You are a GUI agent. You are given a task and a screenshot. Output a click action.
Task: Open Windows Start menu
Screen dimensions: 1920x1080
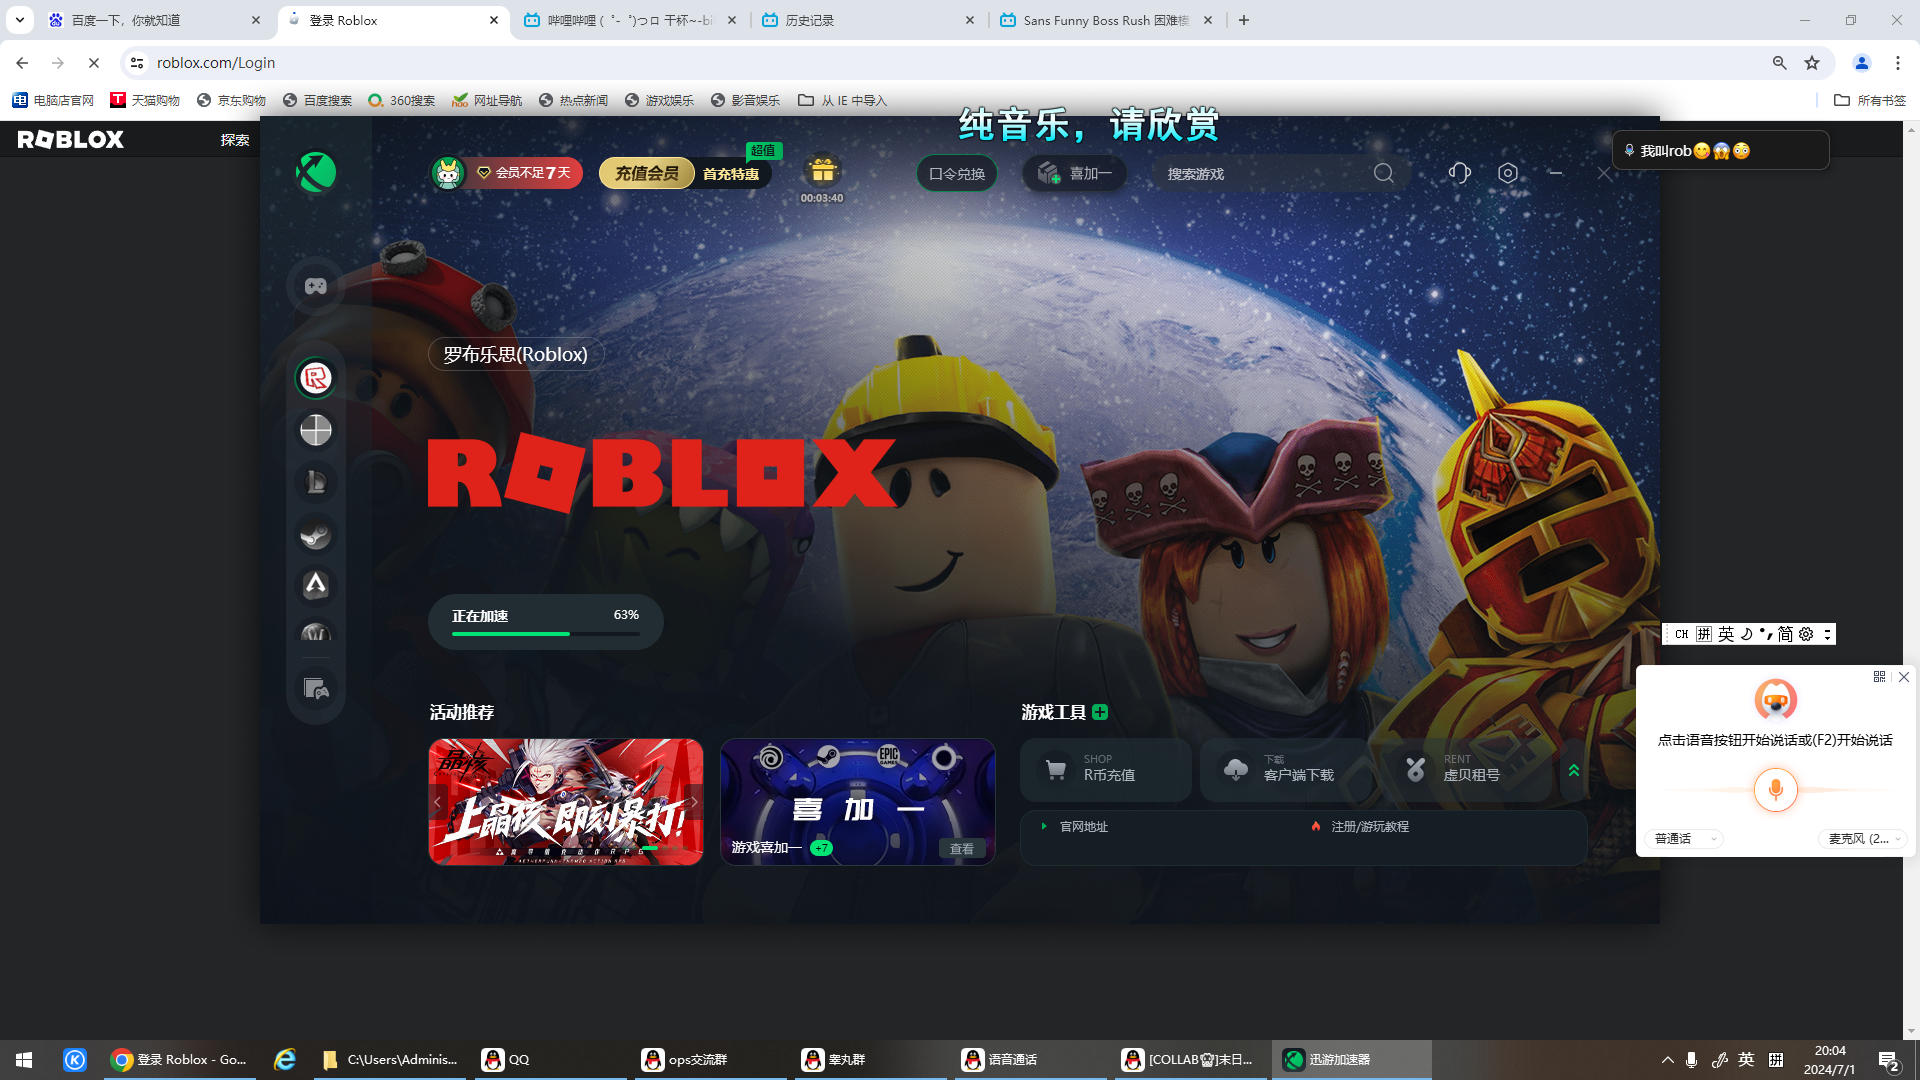[x=24, y=1059]
